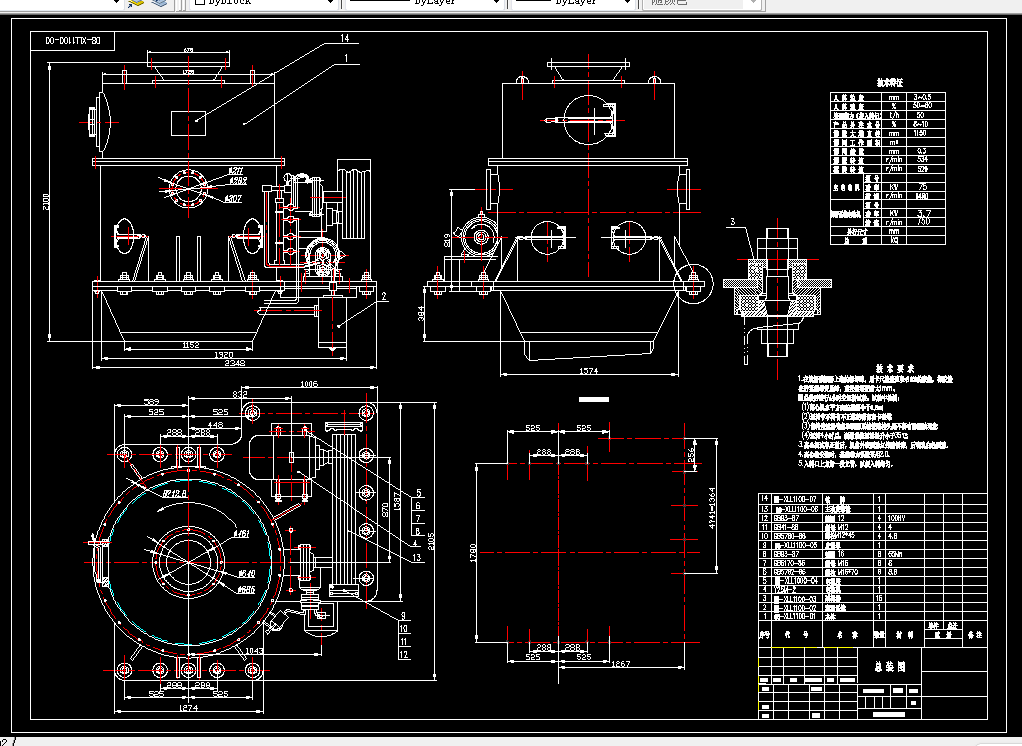
Task: Select the 394 vertical dimension
Action: pos(421,314)
